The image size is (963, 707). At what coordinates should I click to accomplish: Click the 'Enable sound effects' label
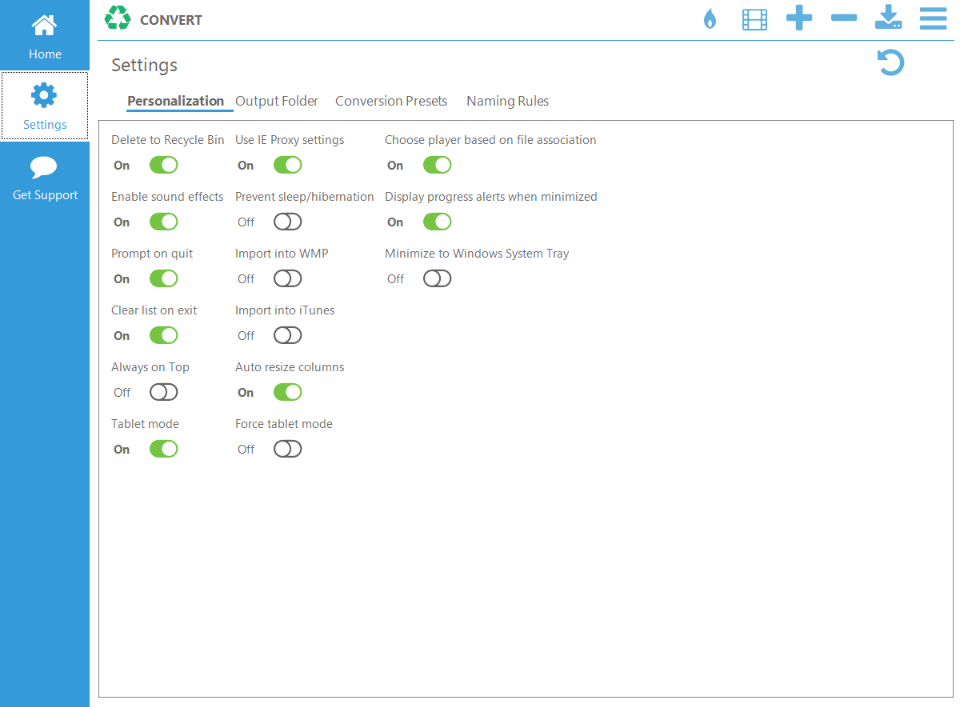point(167,197)
